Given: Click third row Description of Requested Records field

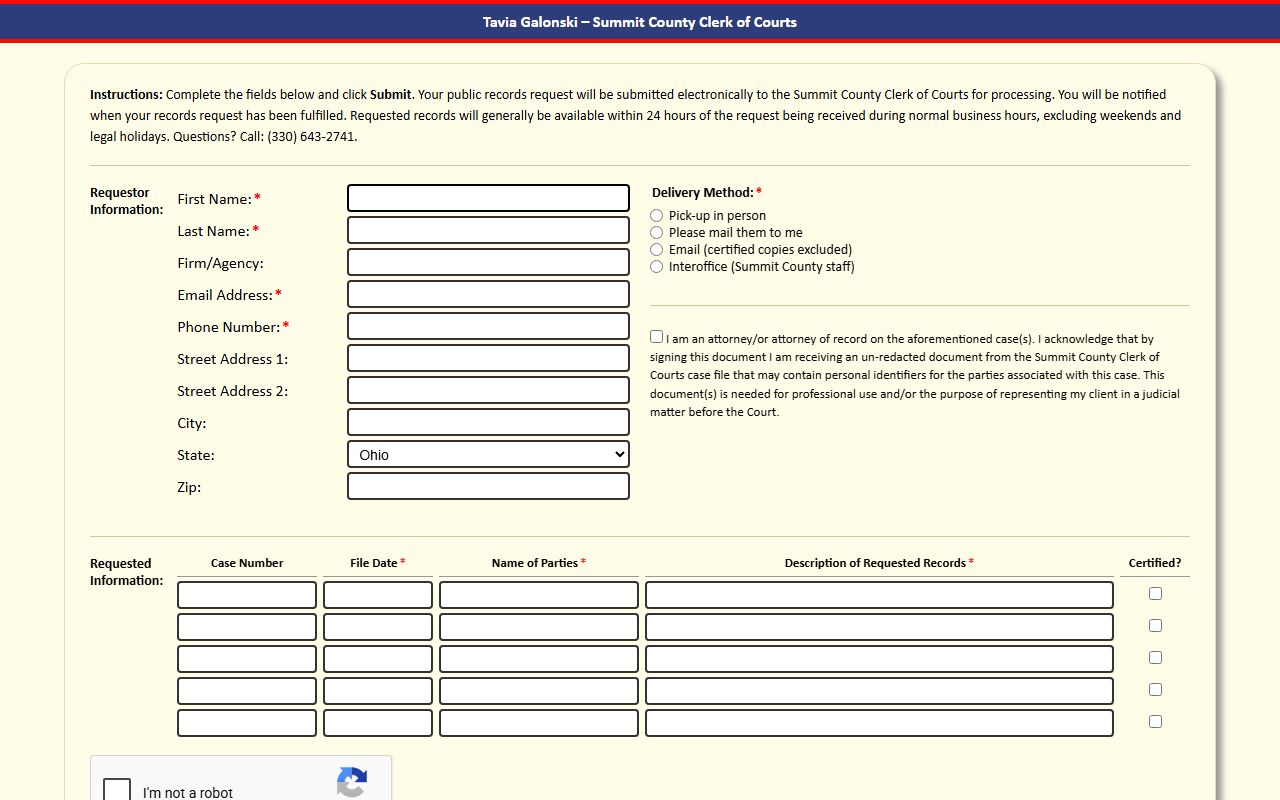Looking at the screenshot, I should tap(879, 659).
